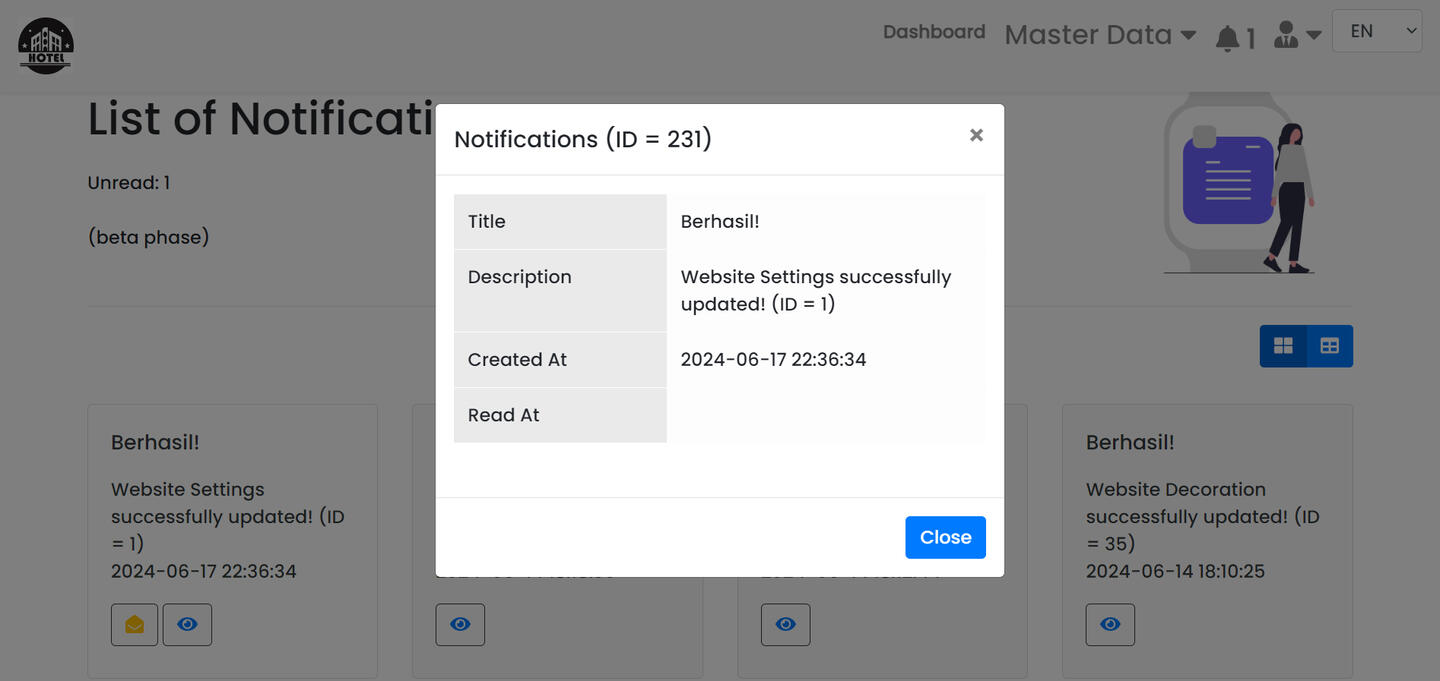Open the user account dropdown
This screenshot has height=681, width=1440.
click(1297, 35)
